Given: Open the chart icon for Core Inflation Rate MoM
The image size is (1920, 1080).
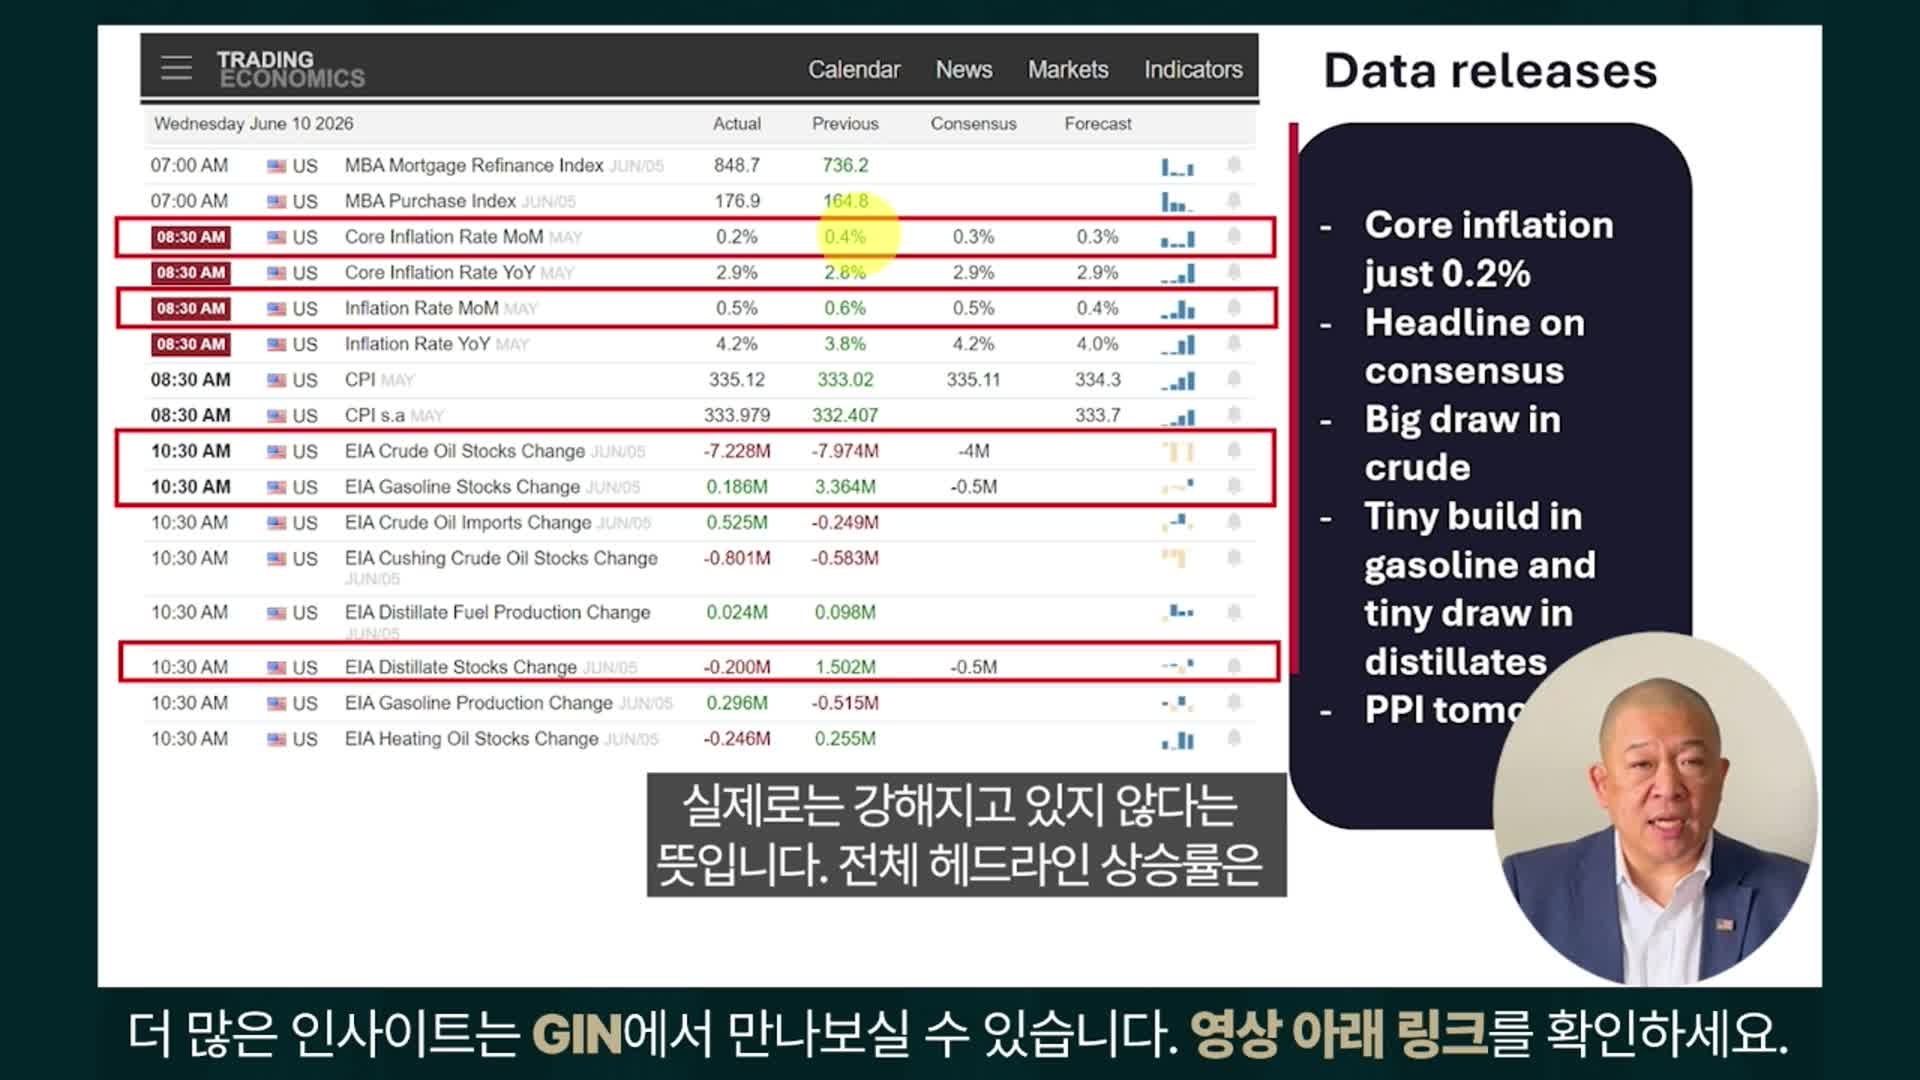Looking at the screenshot, I should (x=1177, y=238).
